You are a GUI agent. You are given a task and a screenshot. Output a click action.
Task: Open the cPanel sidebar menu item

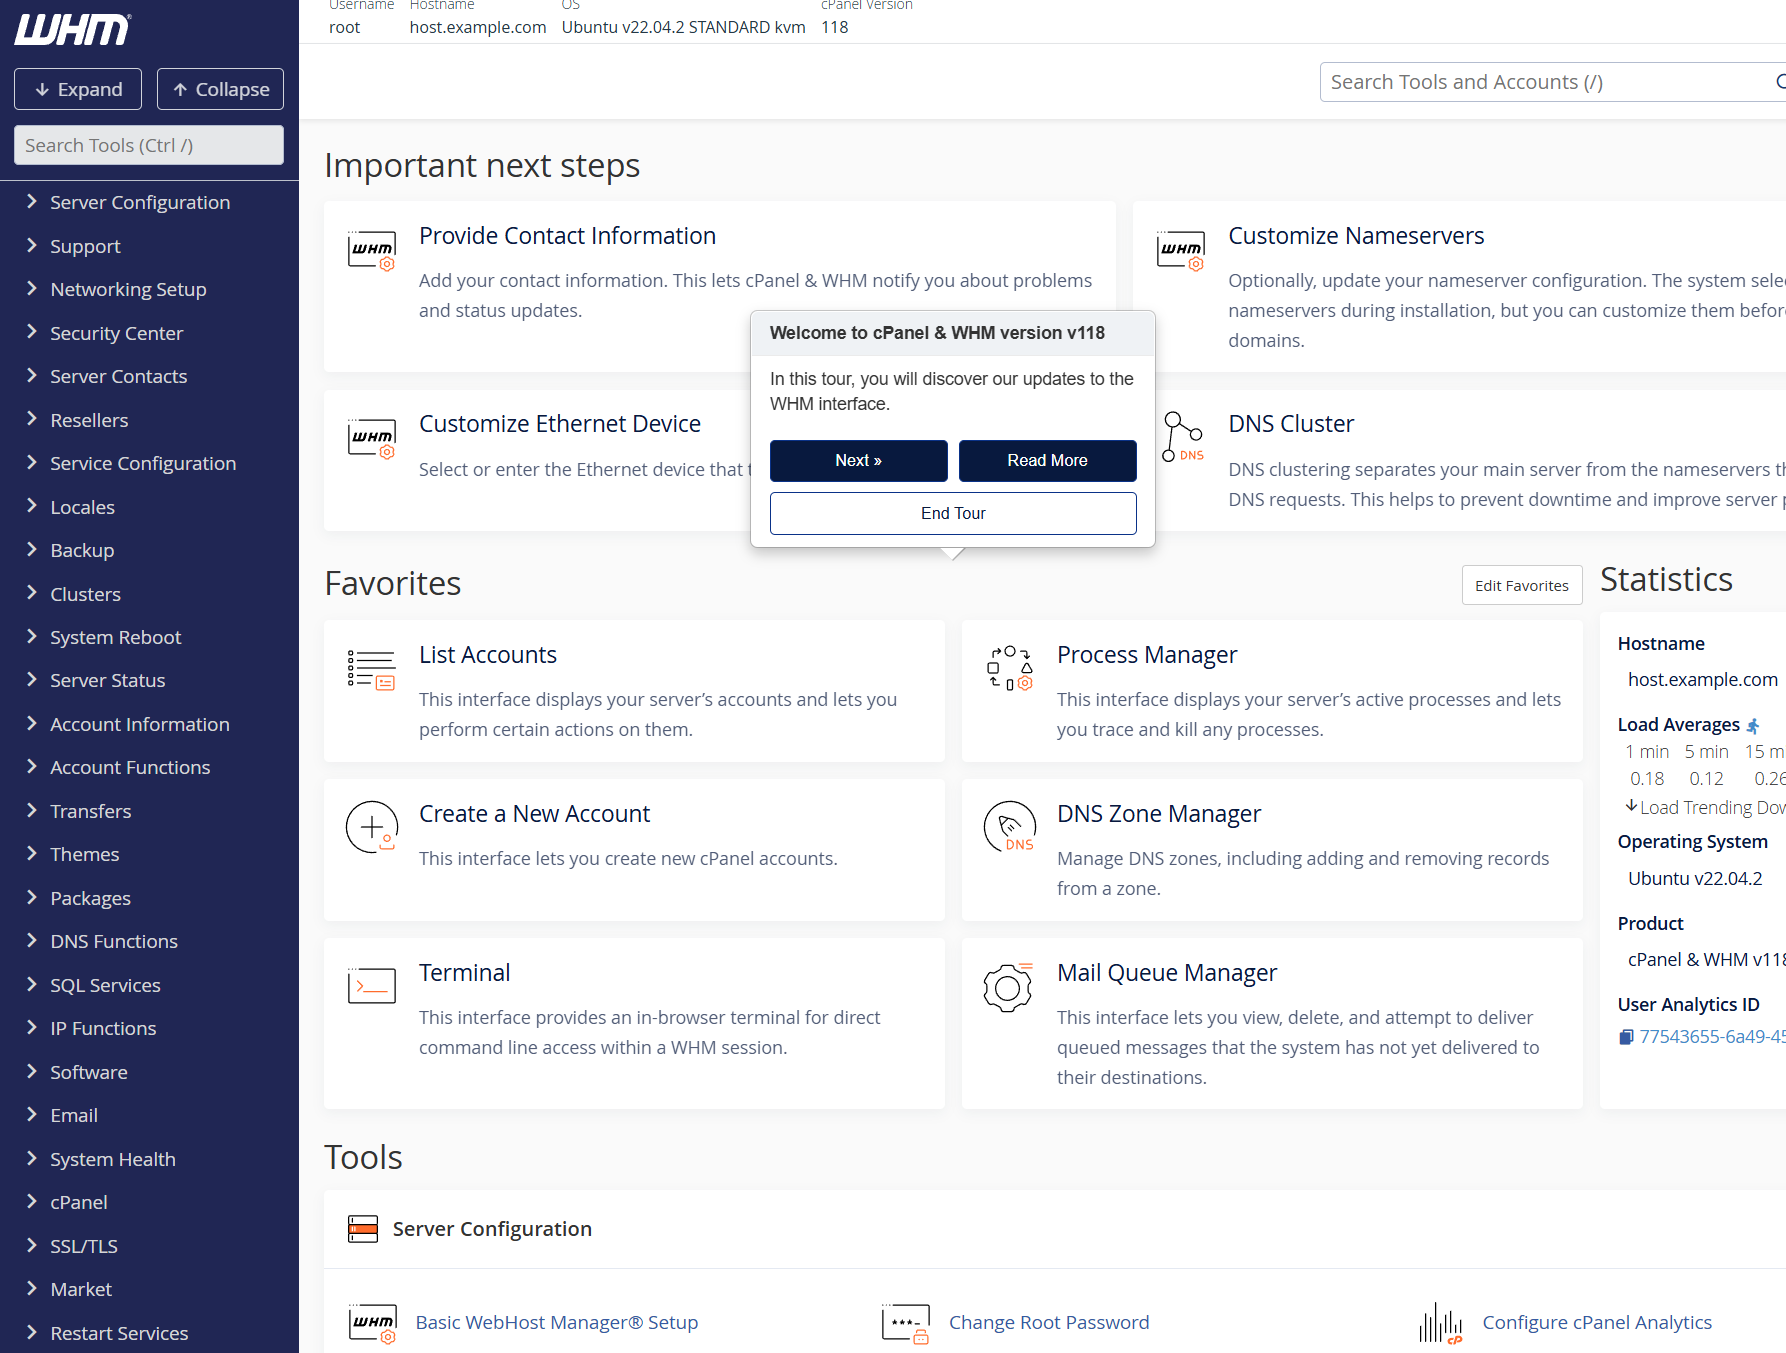tap(79, 1202)
